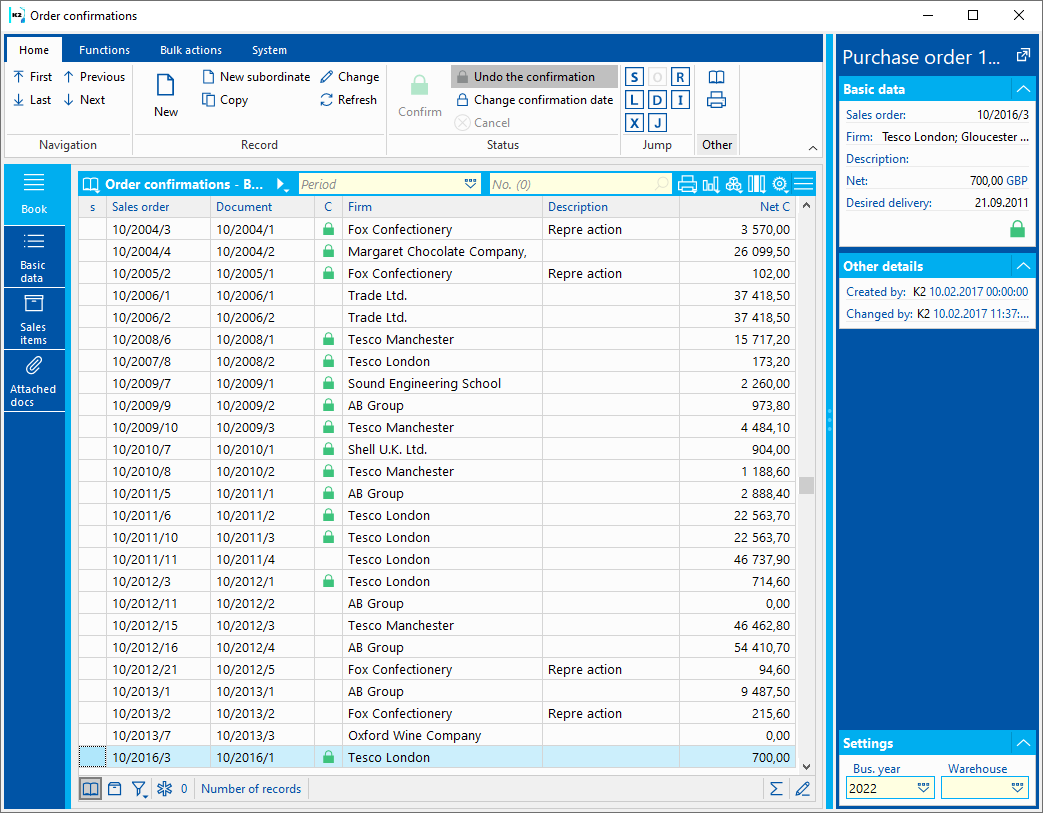
Task: Click the No. search input field
Action: pos(570,184)
